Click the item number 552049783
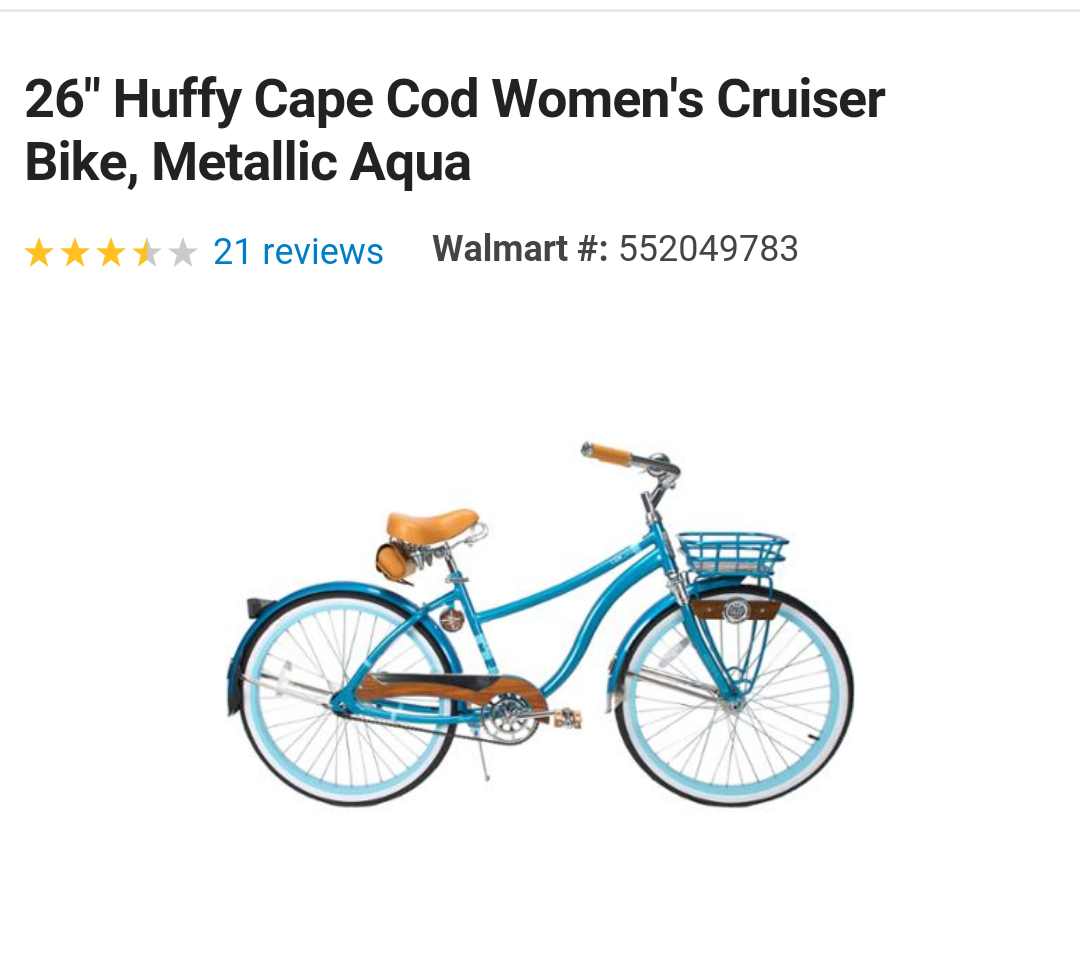 pyautogui.click(x=712, y=248)
